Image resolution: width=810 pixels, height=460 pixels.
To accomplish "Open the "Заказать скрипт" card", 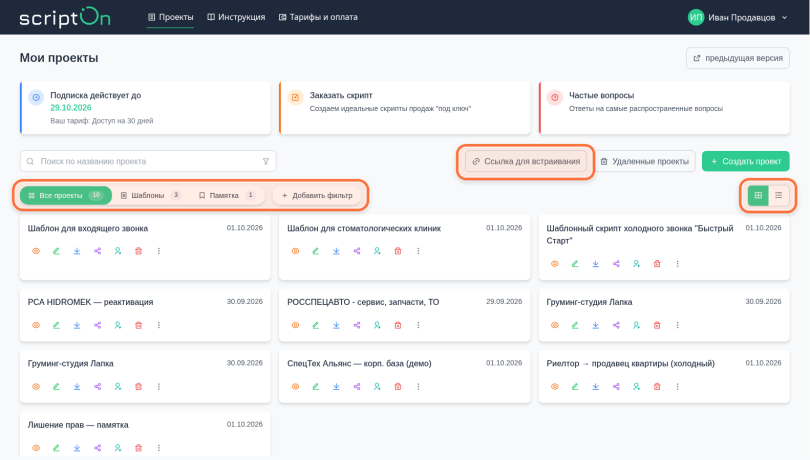I will pyautogui.click(x=404, y=108).
